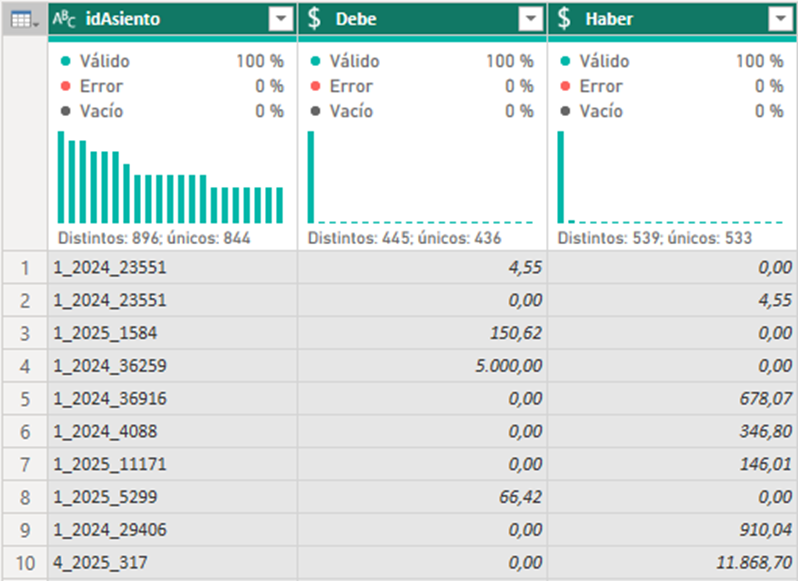
Task: Select row number 4
Action: pos(25,366)
